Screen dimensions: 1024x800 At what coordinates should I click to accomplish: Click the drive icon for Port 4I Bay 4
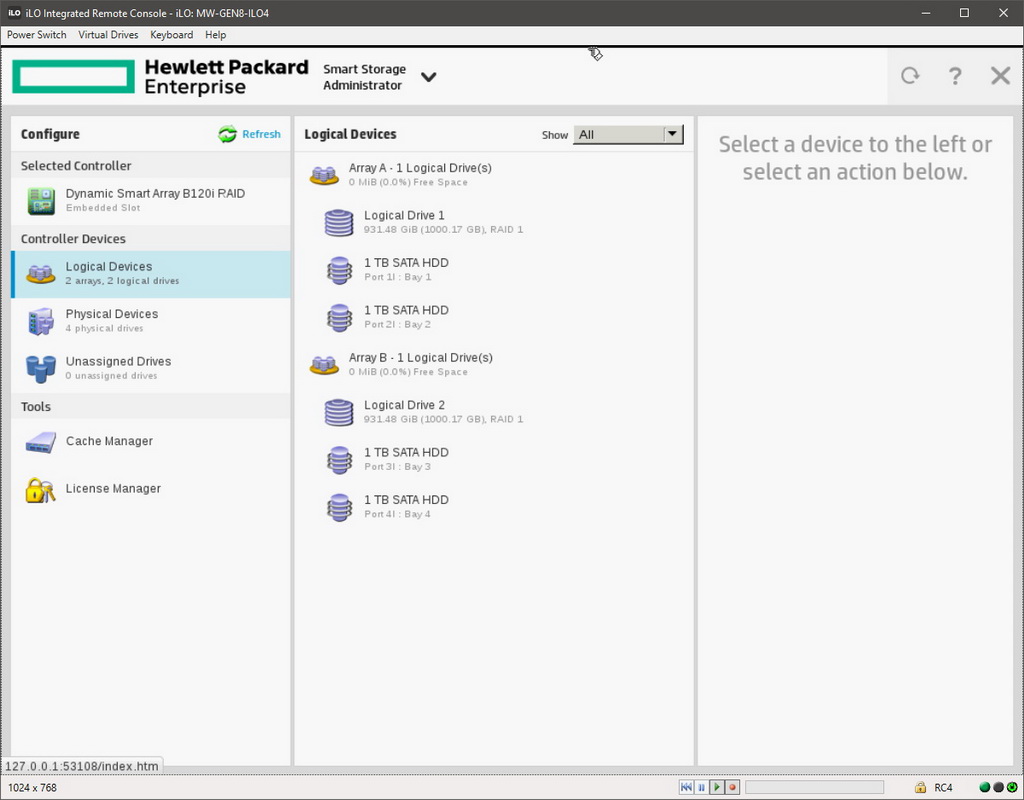pos(339,508)
